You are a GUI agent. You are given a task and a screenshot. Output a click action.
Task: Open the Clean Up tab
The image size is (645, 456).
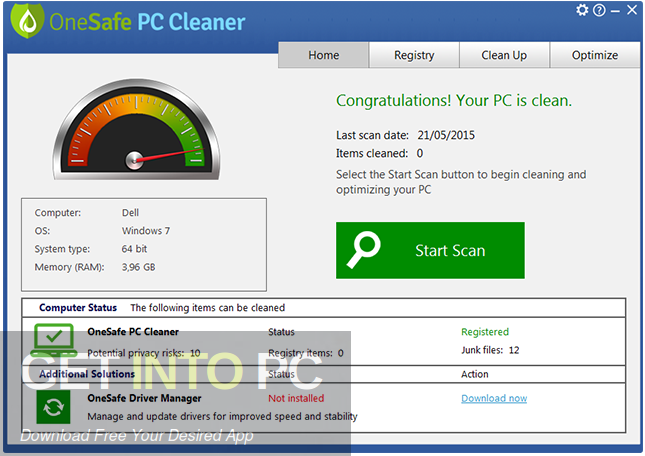coord(504,55)
